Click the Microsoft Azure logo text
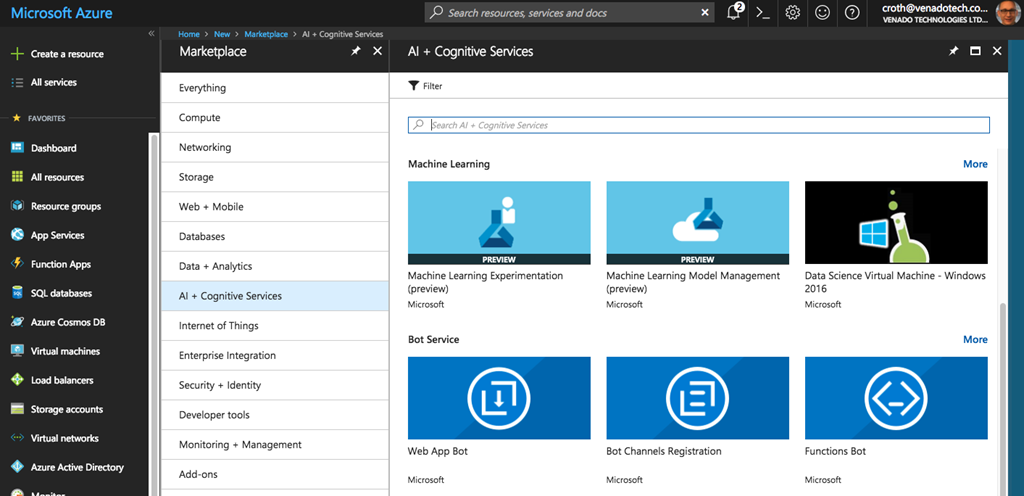This screenshot has height=496, width=1024. pos(61,12)
